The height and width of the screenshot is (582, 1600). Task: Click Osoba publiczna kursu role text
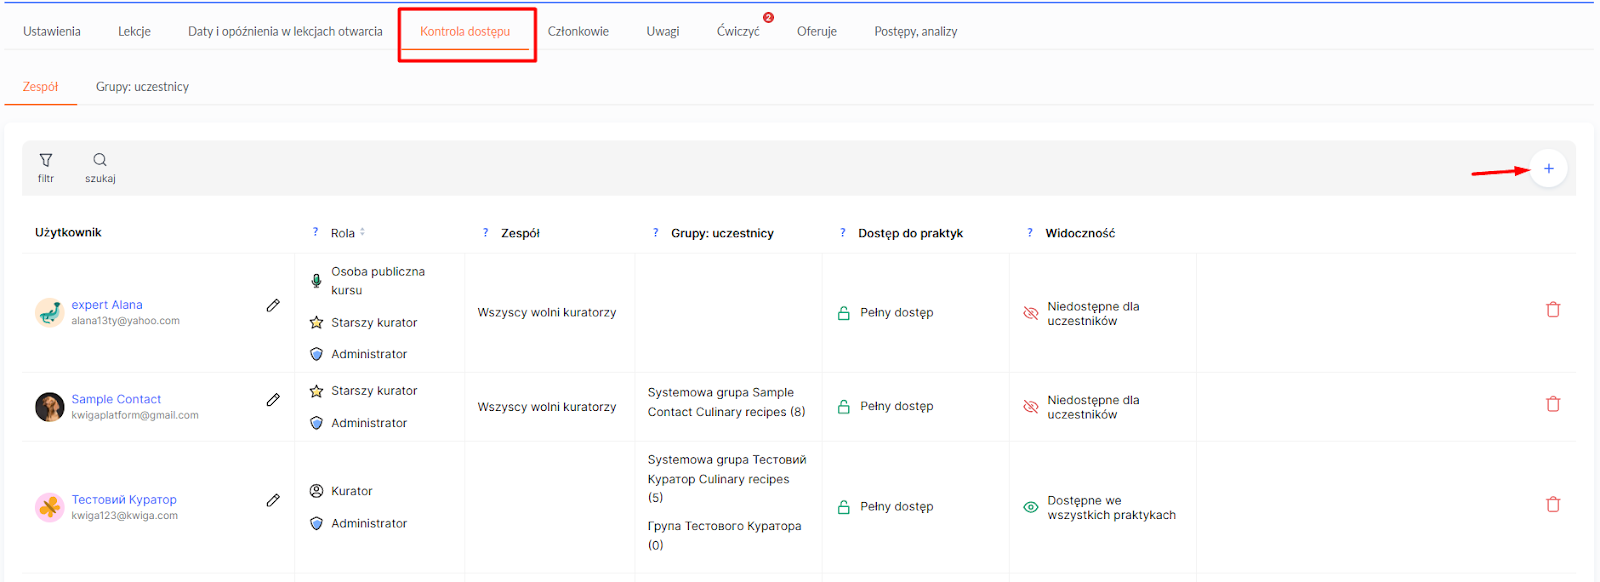378,281
